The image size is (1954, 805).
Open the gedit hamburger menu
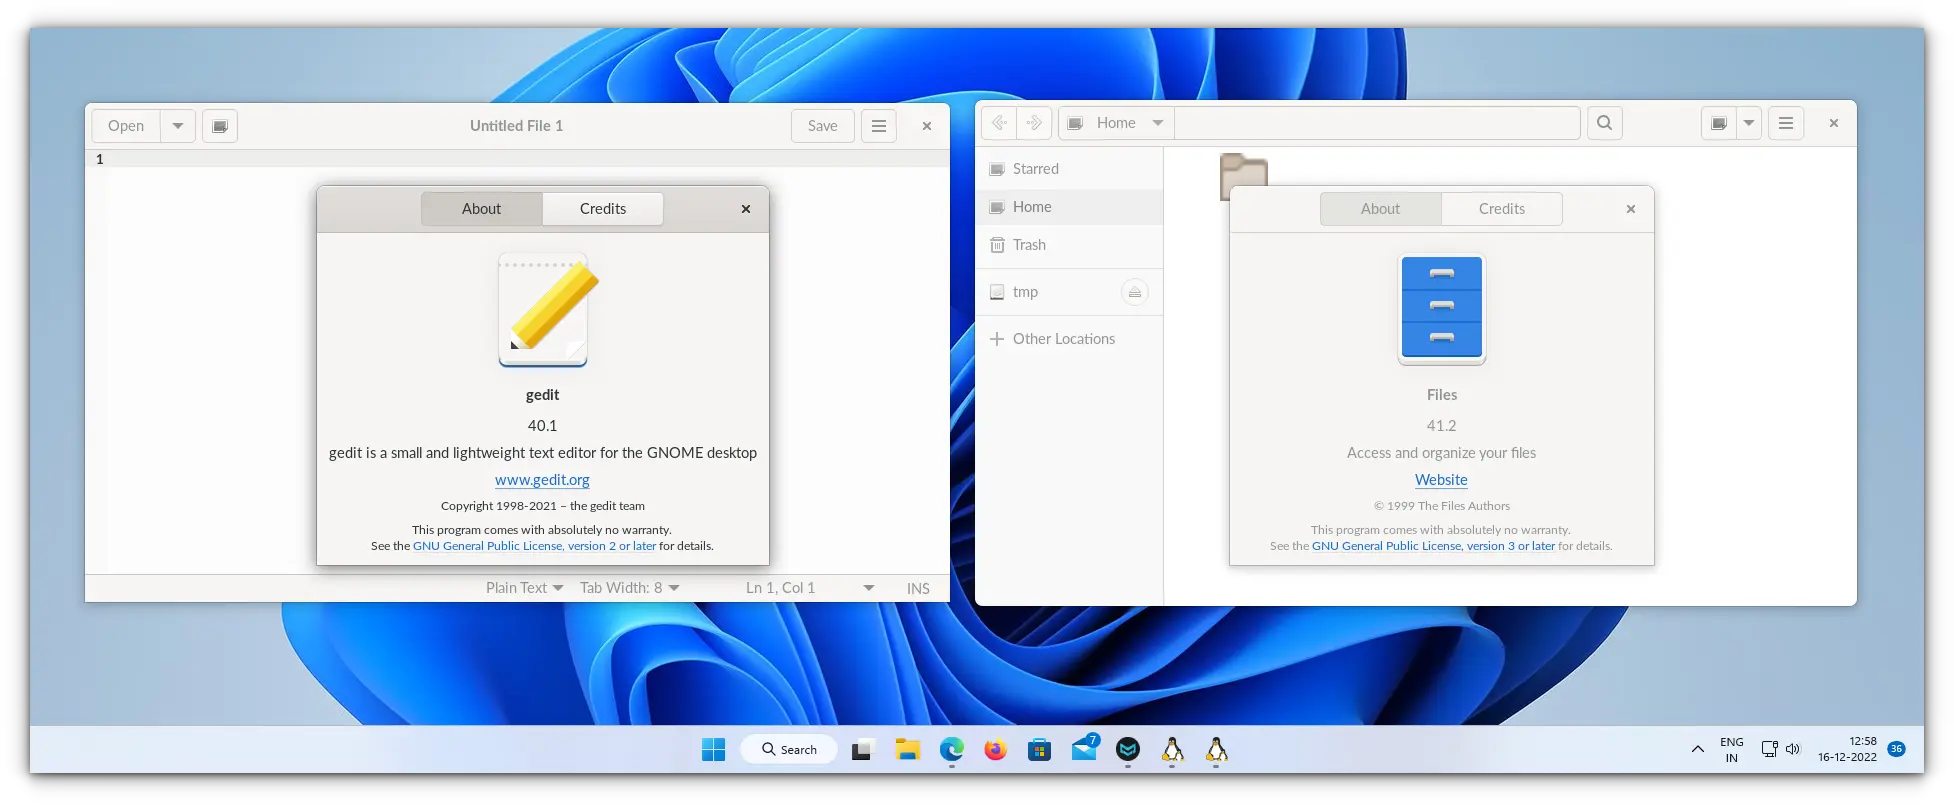(x=879, y=126)
